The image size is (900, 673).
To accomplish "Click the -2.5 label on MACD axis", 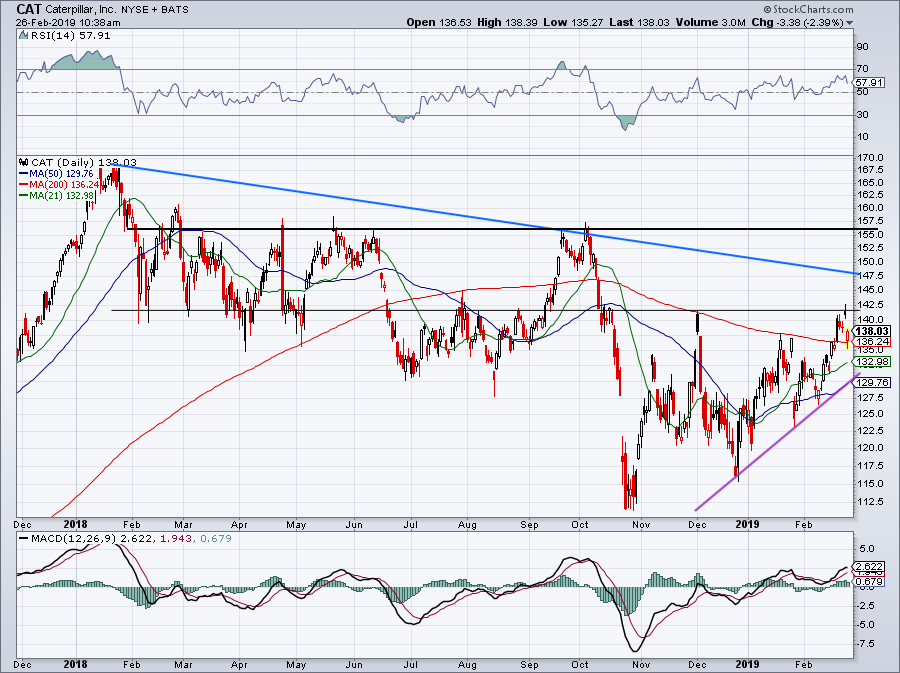I will [x=867, y=605].
